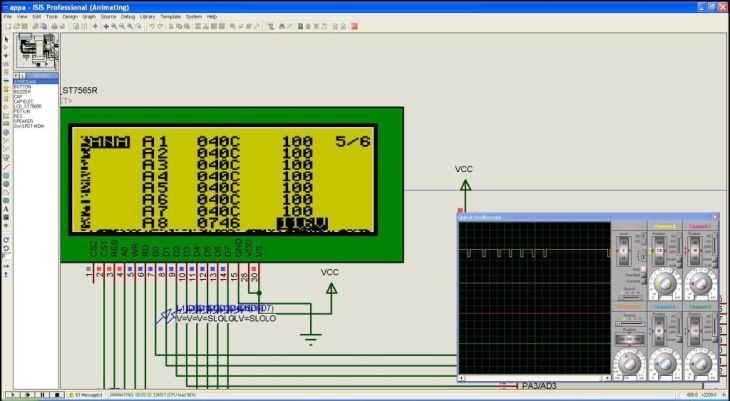Click the Cut scissors icon

(171, 27)
